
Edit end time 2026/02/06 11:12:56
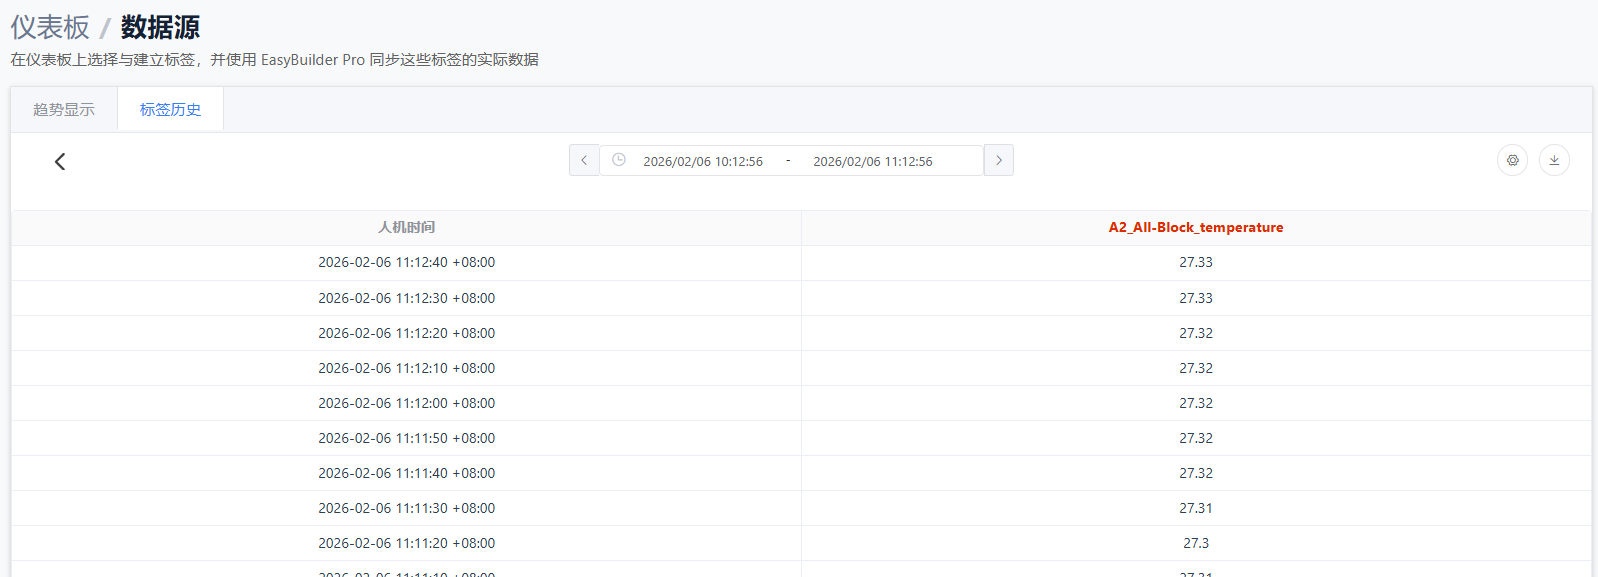point(872,162)
